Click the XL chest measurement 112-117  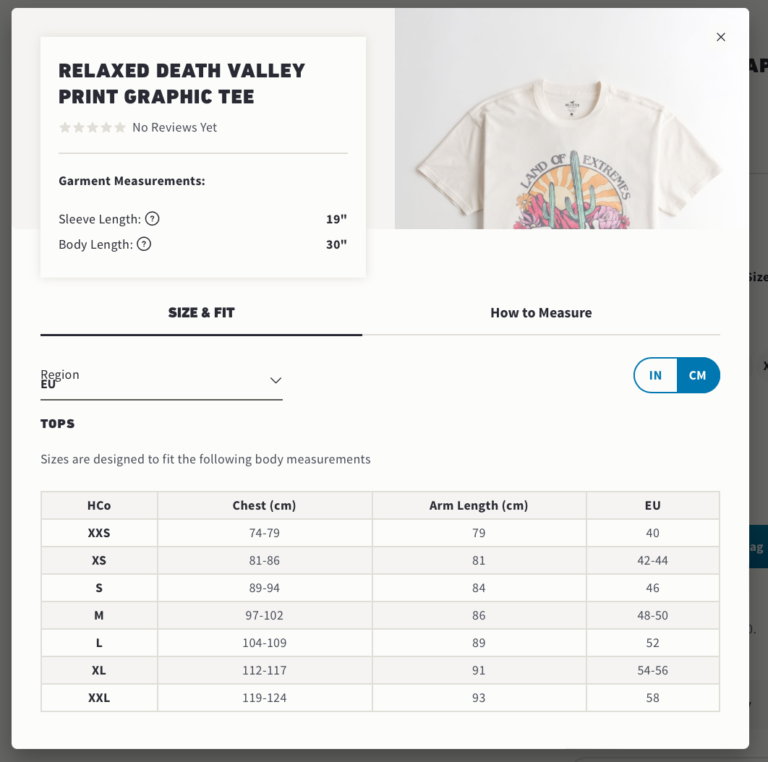264,670
